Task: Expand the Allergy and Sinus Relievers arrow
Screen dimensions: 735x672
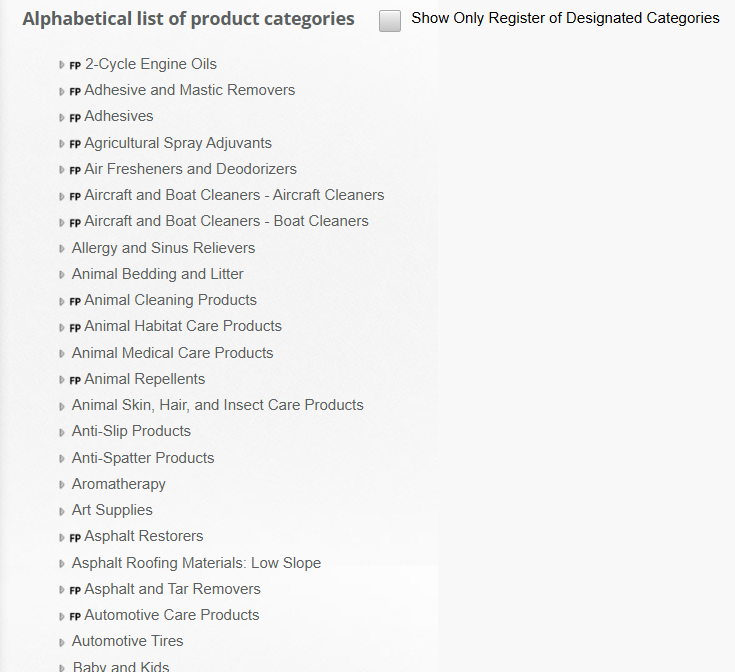Action: [x=62, y=249]
